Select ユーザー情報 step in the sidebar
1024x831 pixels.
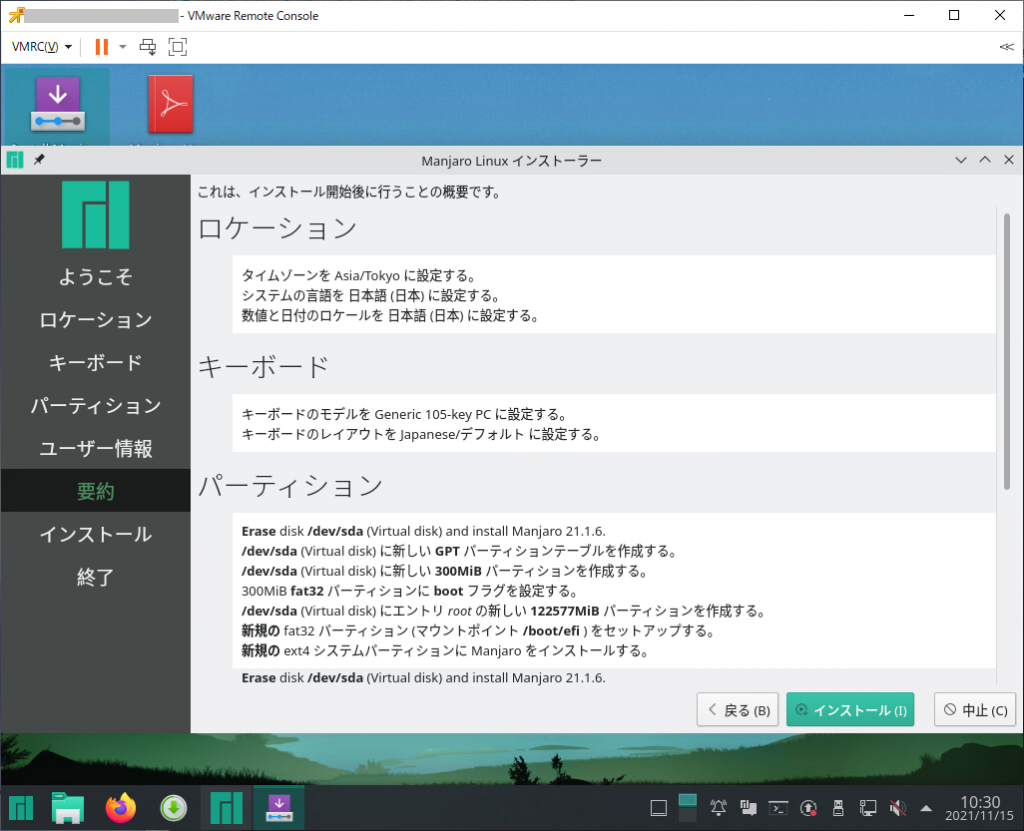[x=95, y=449]
